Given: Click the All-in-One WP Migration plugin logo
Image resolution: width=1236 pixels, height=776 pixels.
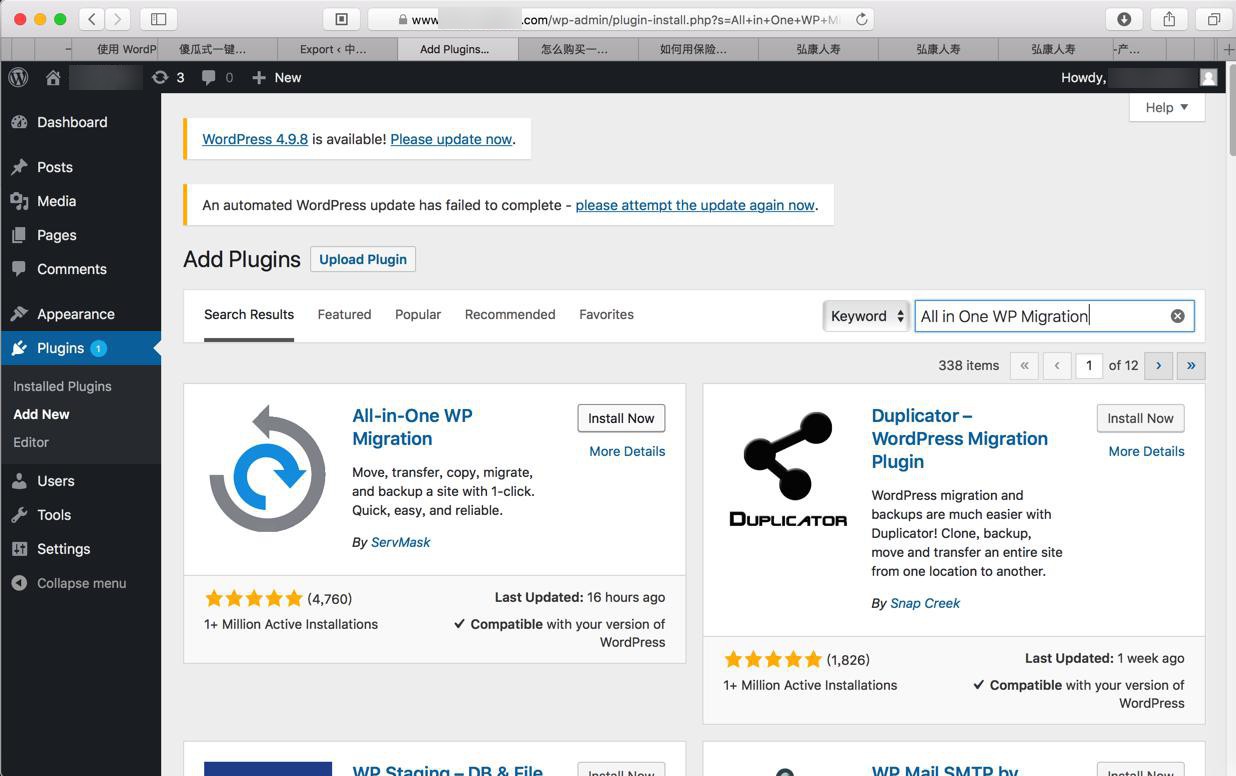Looking at the screenshot, I should click(x=268, y=468).
